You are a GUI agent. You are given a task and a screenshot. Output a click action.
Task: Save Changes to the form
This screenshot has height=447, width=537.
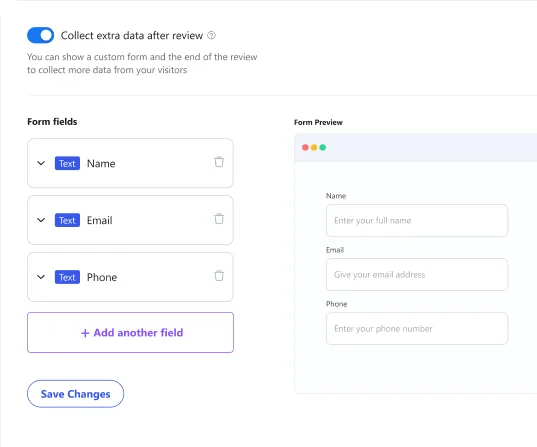point(75,394)
